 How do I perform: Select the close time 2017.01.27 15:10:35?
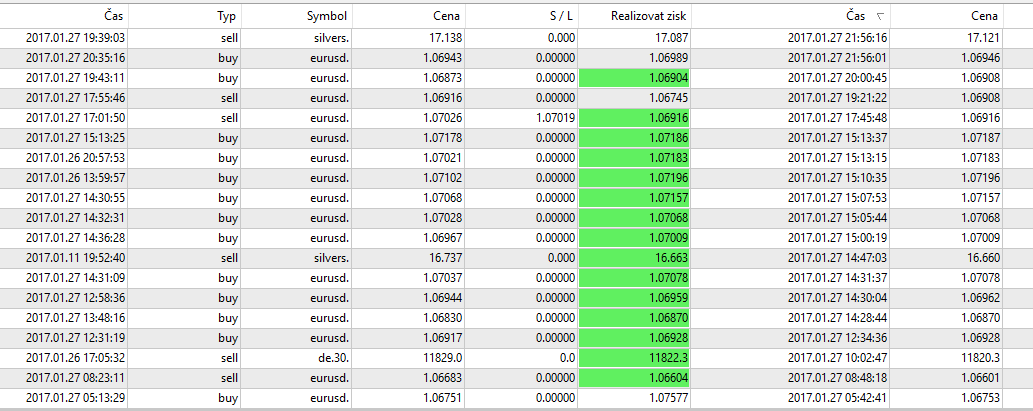(x=837, y=179)
